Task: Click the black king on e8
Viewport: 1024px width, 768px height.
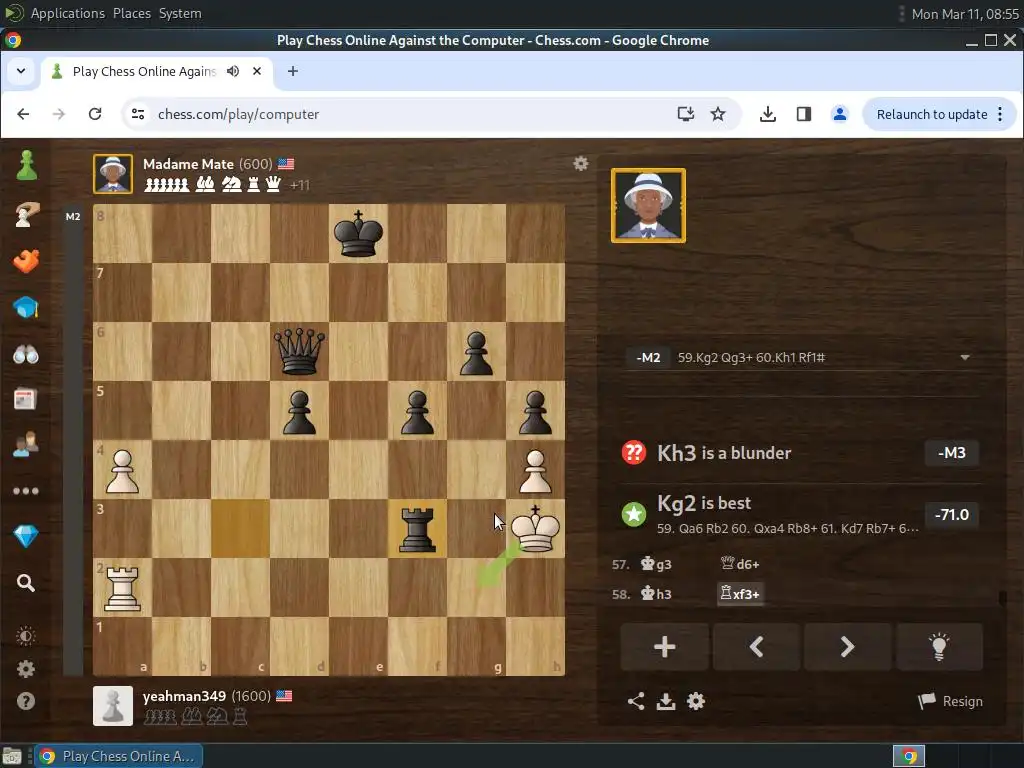Action: (358, 233)
